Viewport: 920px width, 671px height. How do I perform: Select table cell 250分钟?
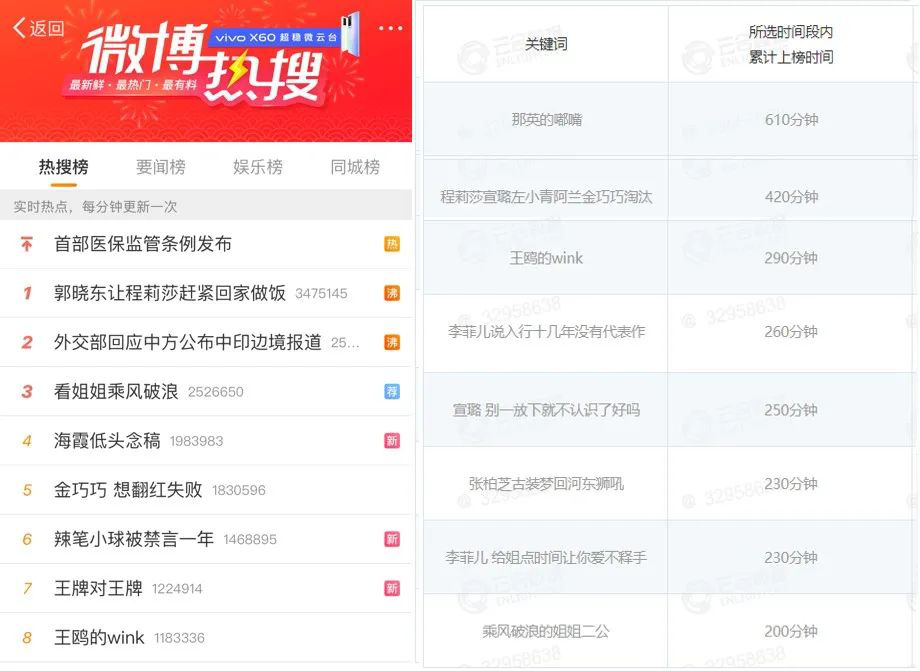pyautogui.click(x=791, y=410)
